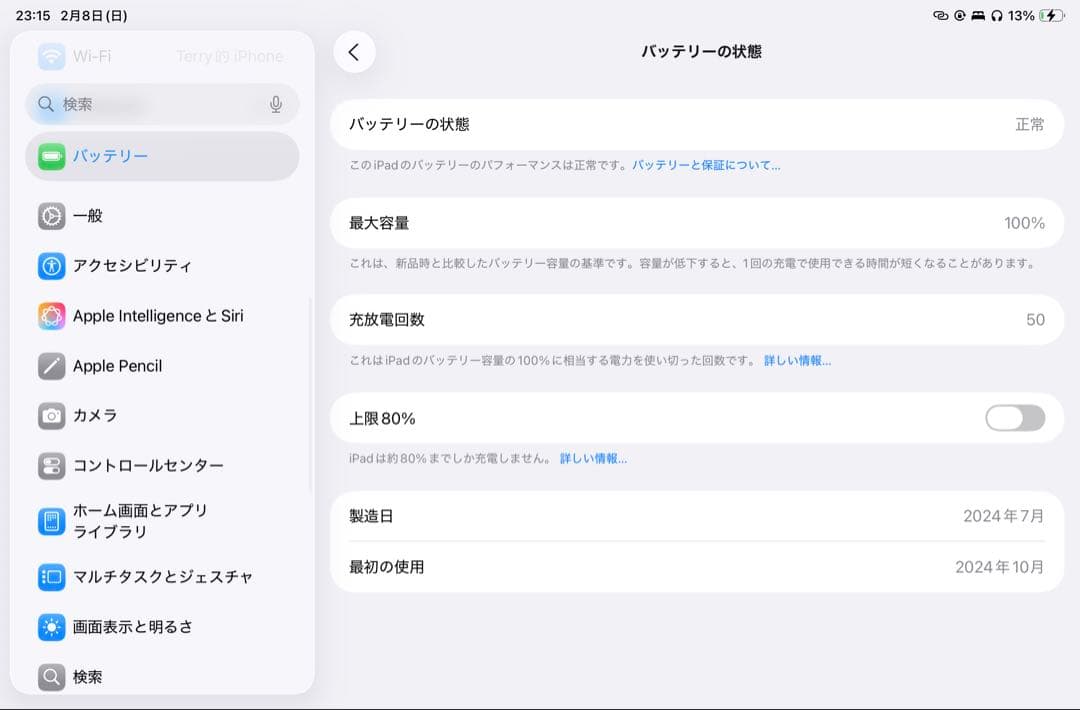Enable the 上限80% charging limit toggle

pos(1014,418)
